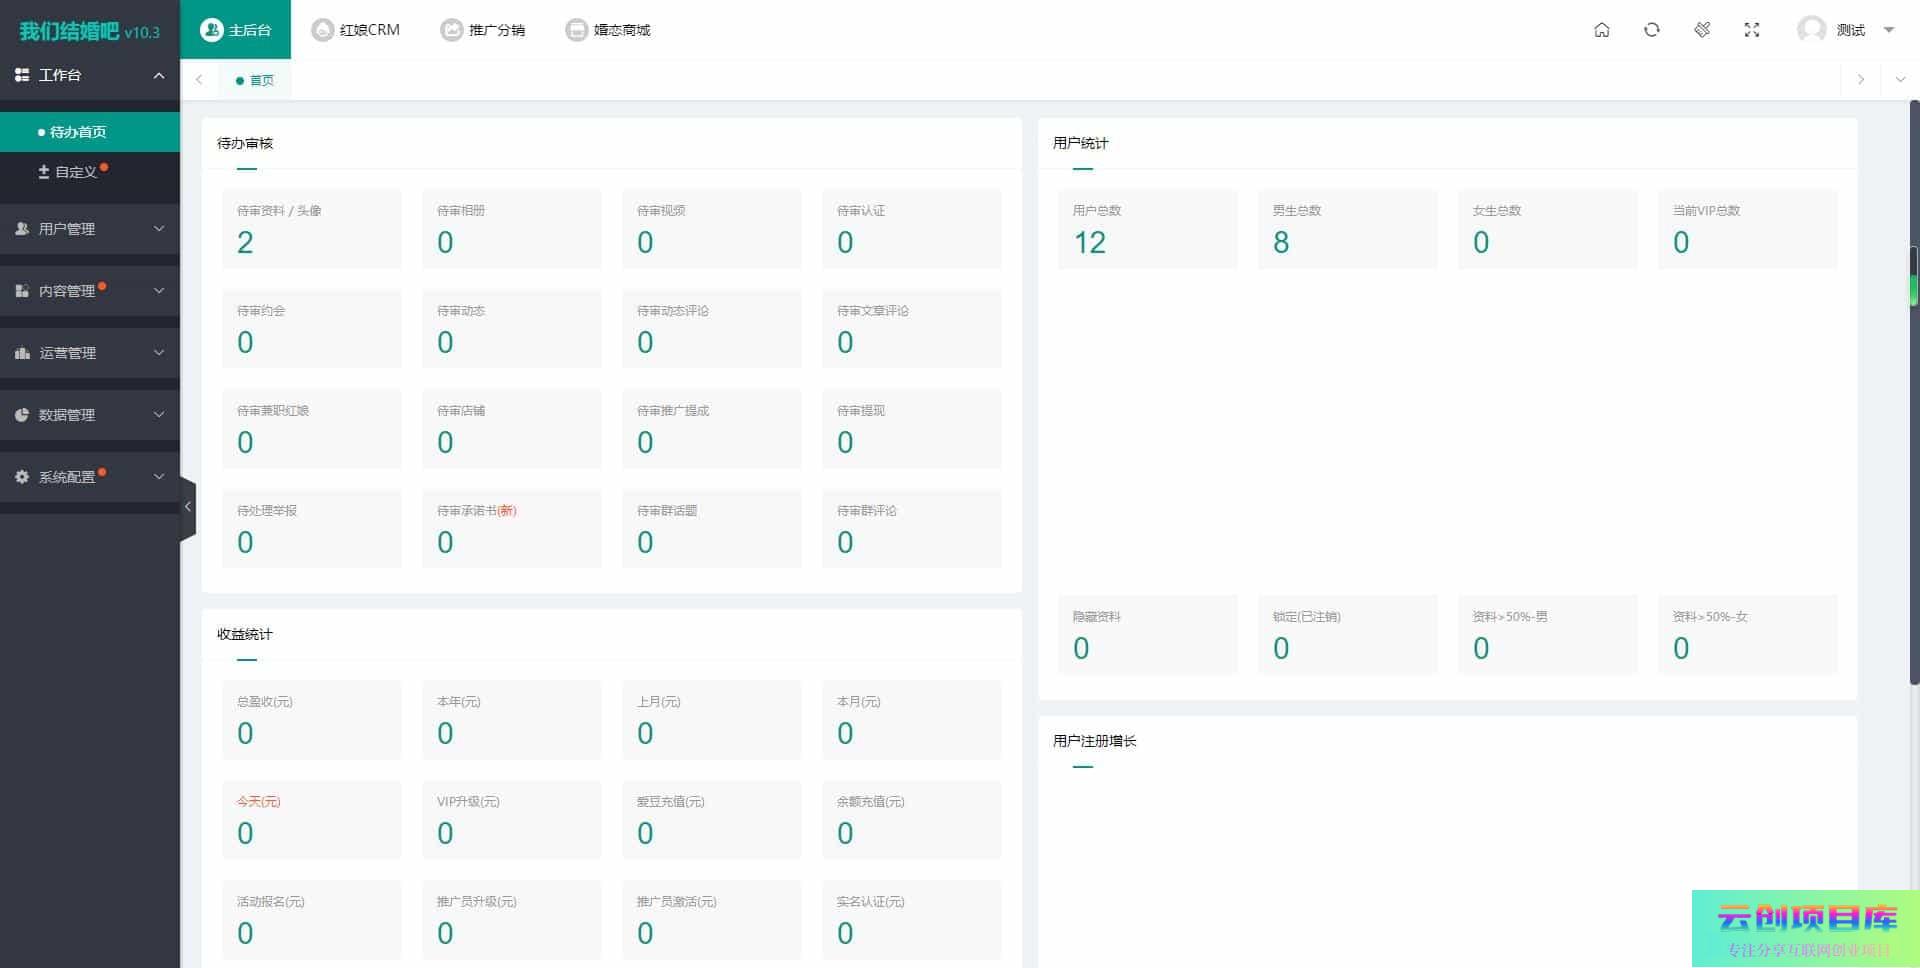
Task: Collapse the left sidebar handle
Action: (x=187, y=507)
